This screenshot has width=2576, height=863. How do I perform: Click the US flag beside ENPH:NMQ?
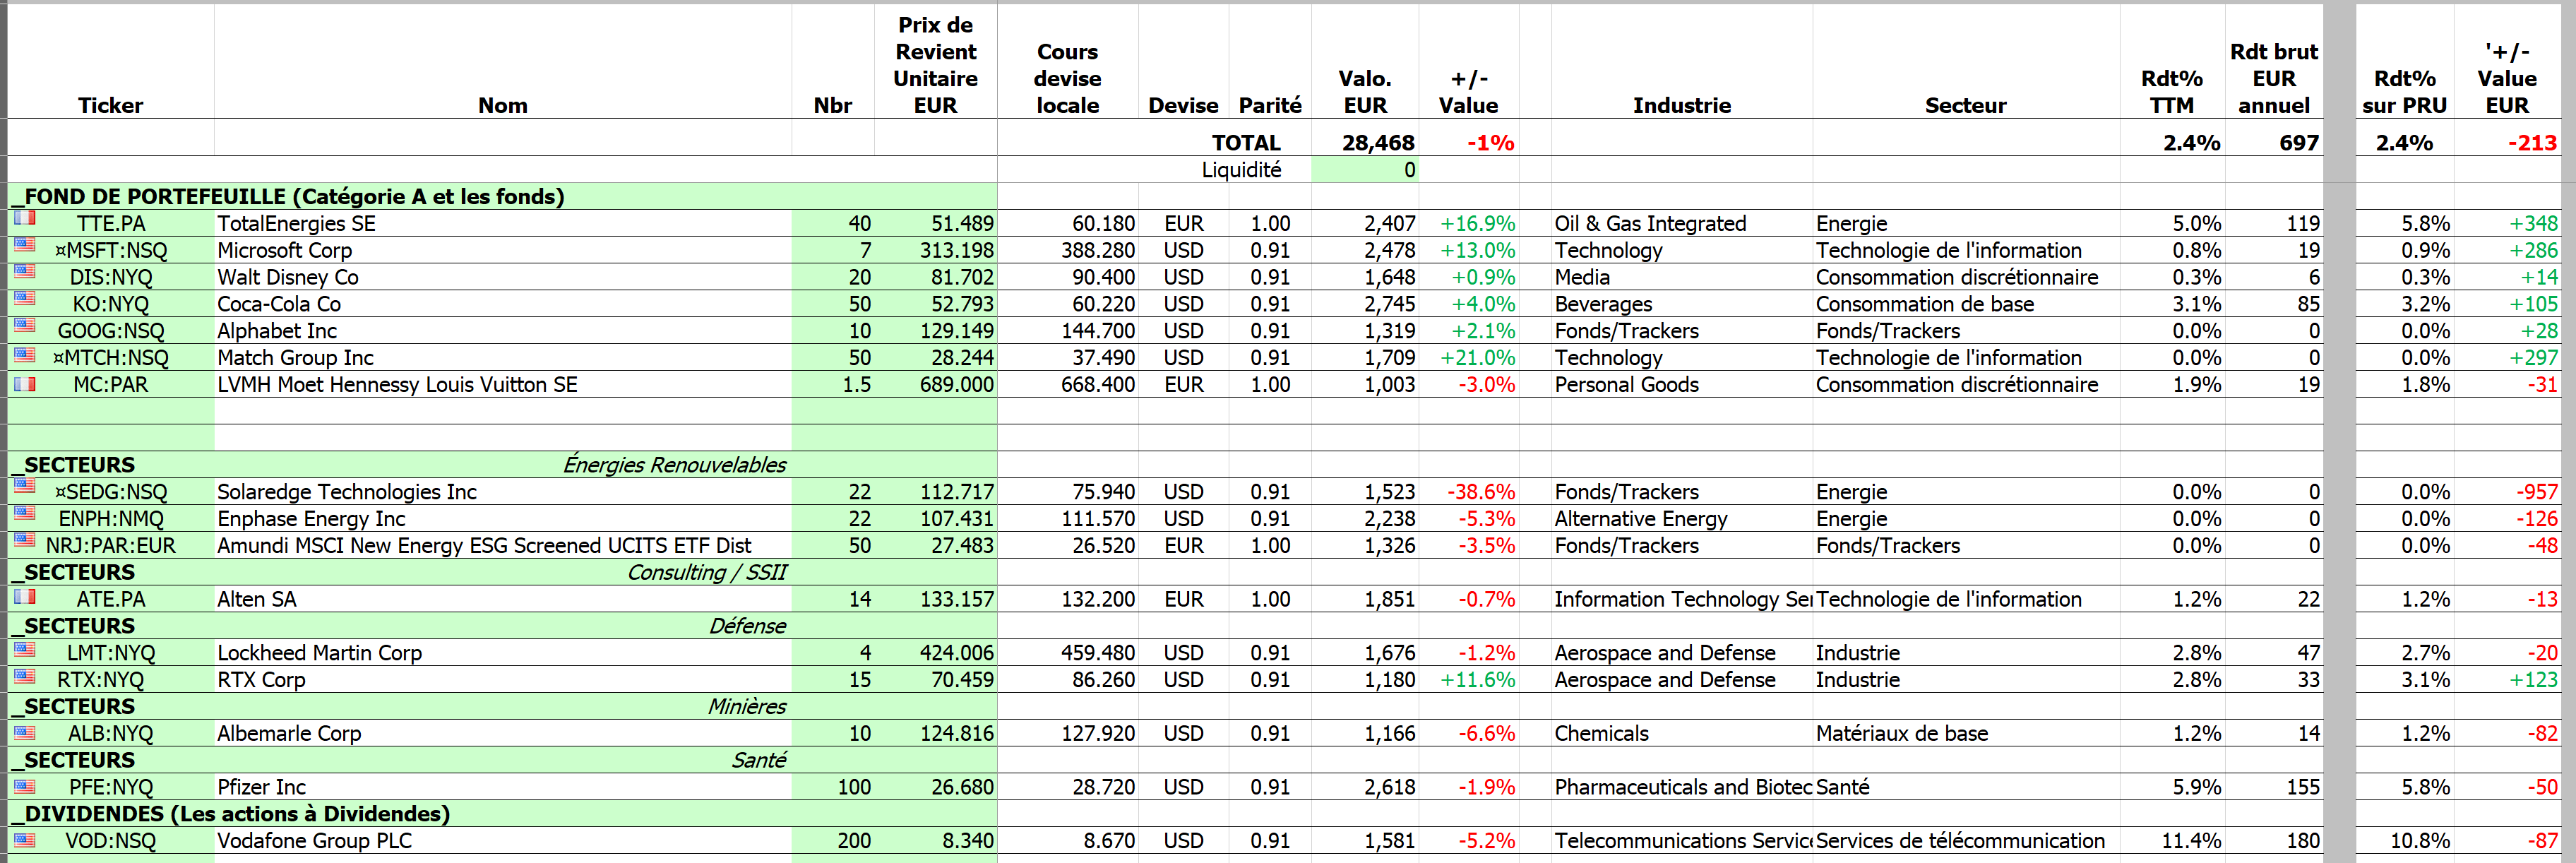pos(24,513)
